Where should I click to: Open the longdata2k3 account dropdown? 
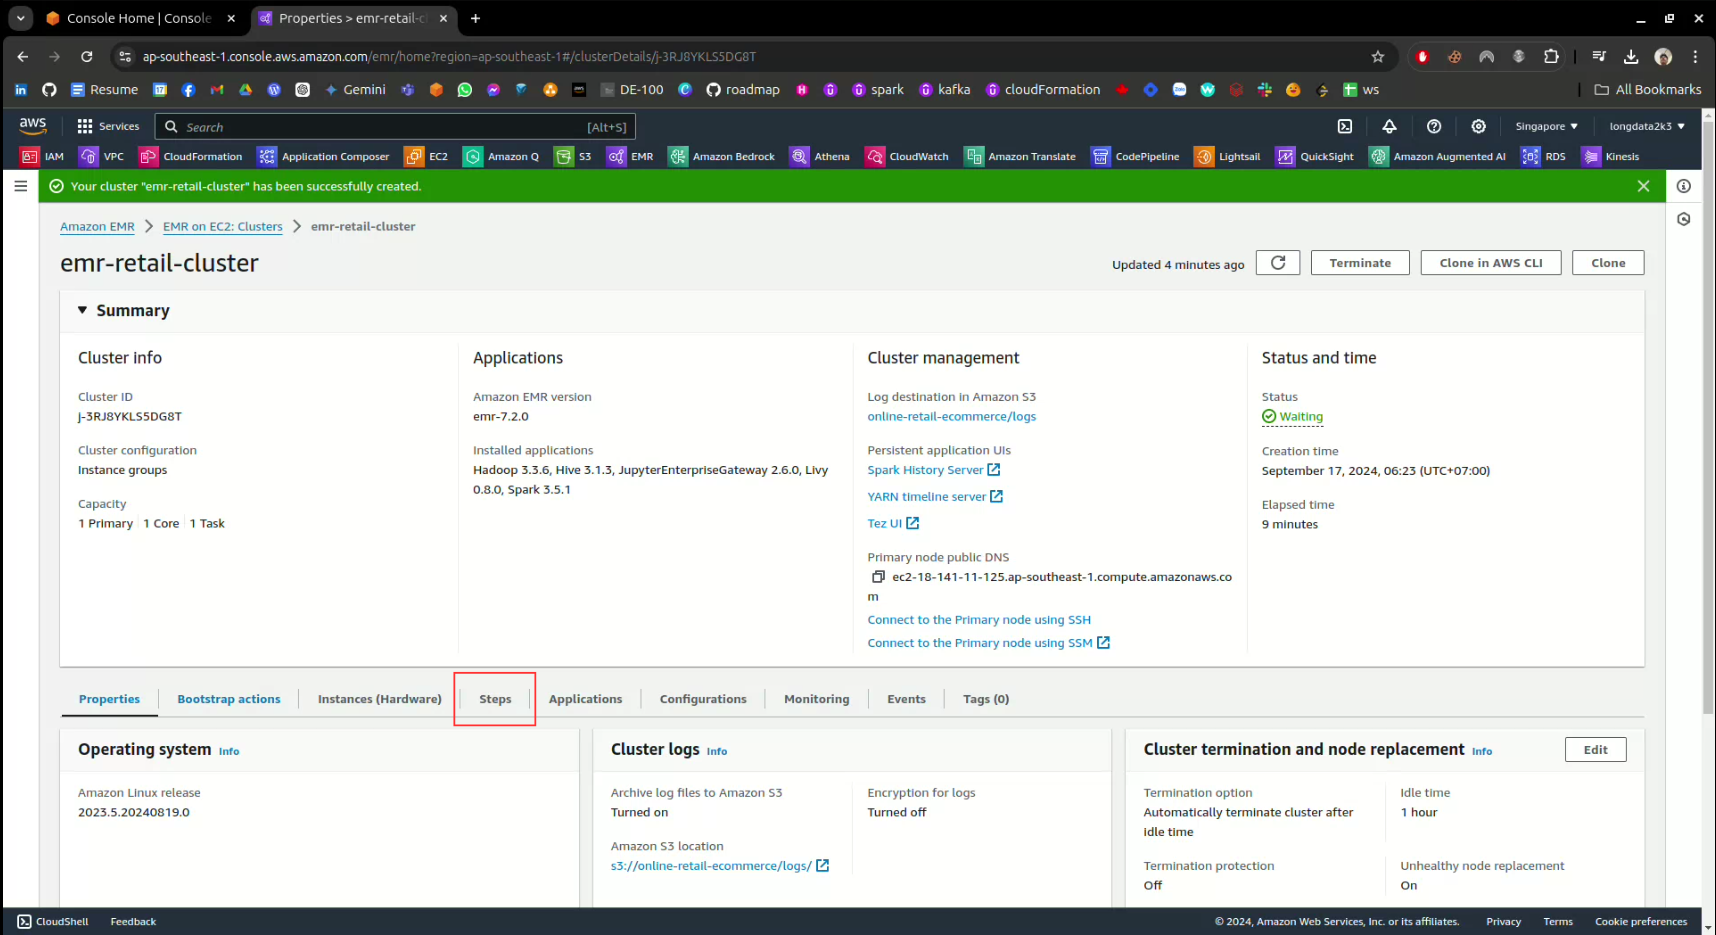(1646, 126)
